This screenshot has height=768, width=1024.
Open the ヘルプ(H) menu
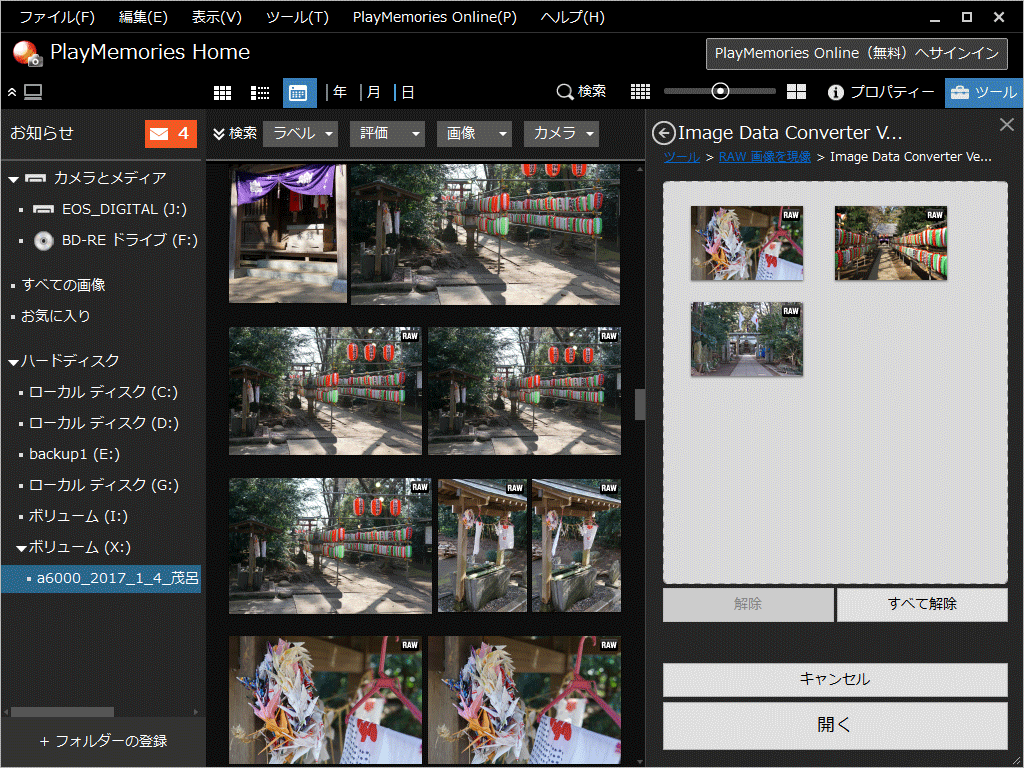(572, 17)
